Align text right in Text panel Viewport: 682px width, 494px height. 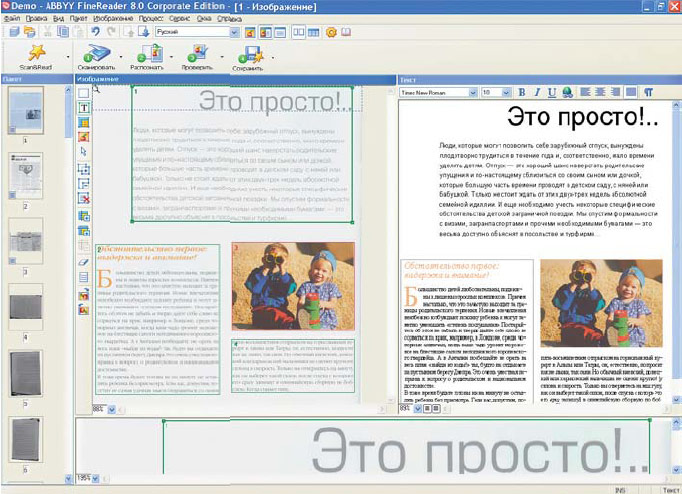615,92
